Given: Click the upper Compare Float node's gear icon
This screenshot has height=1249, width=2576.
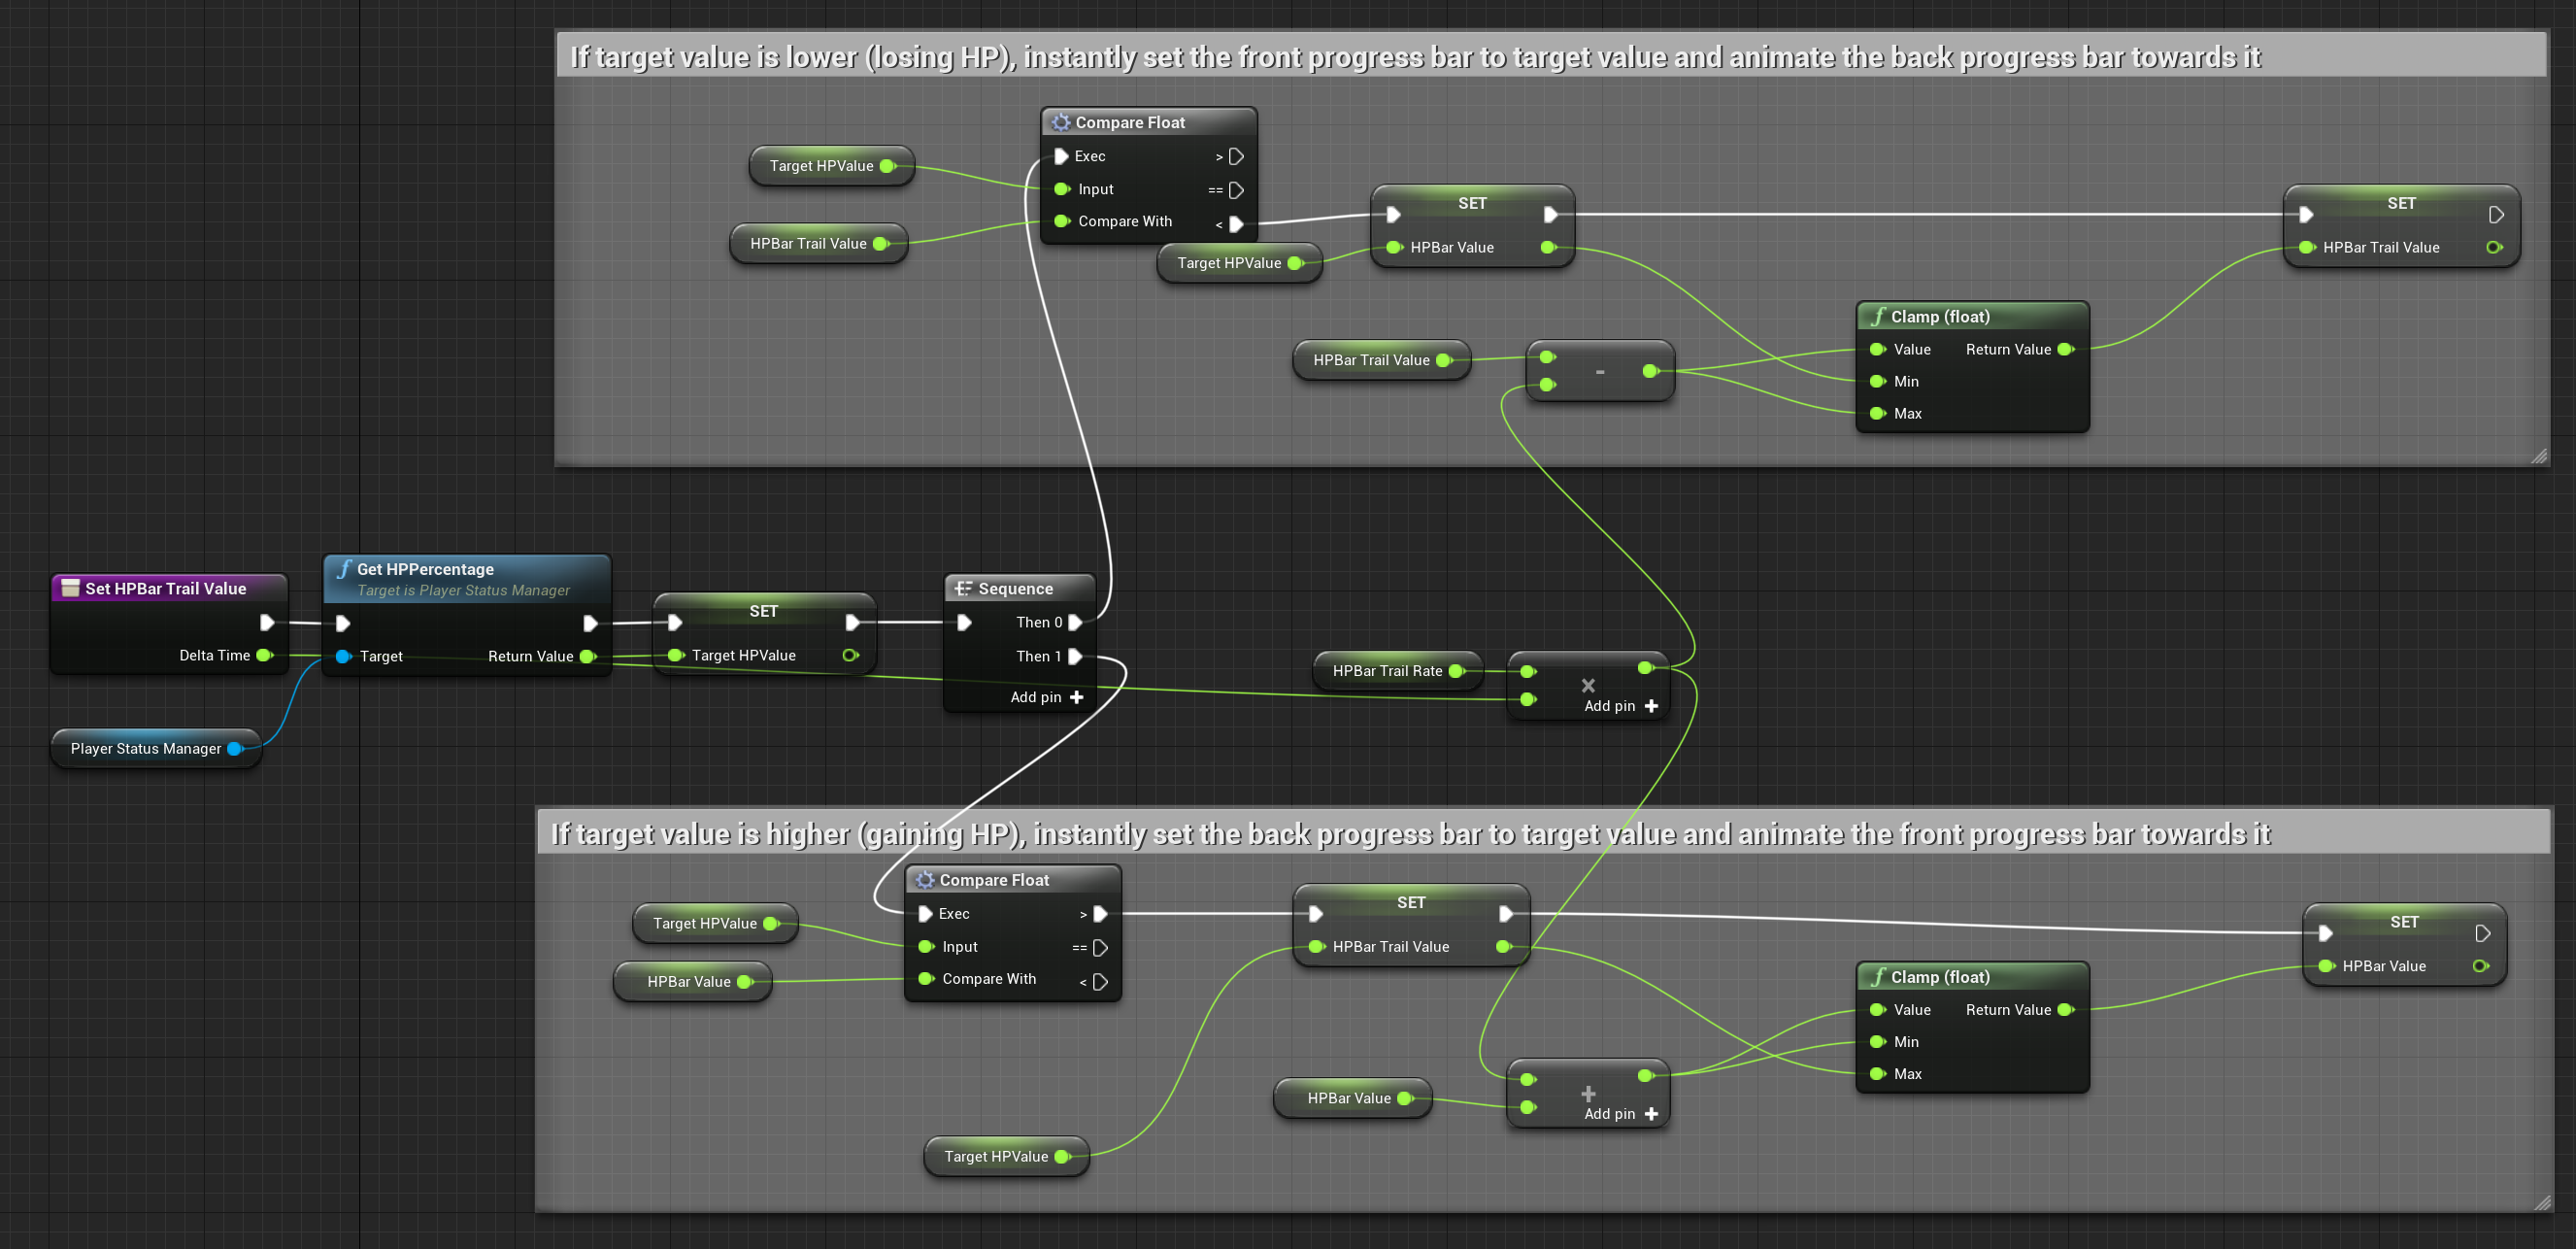Looking at the screenshot, I should click(1060, 122).
